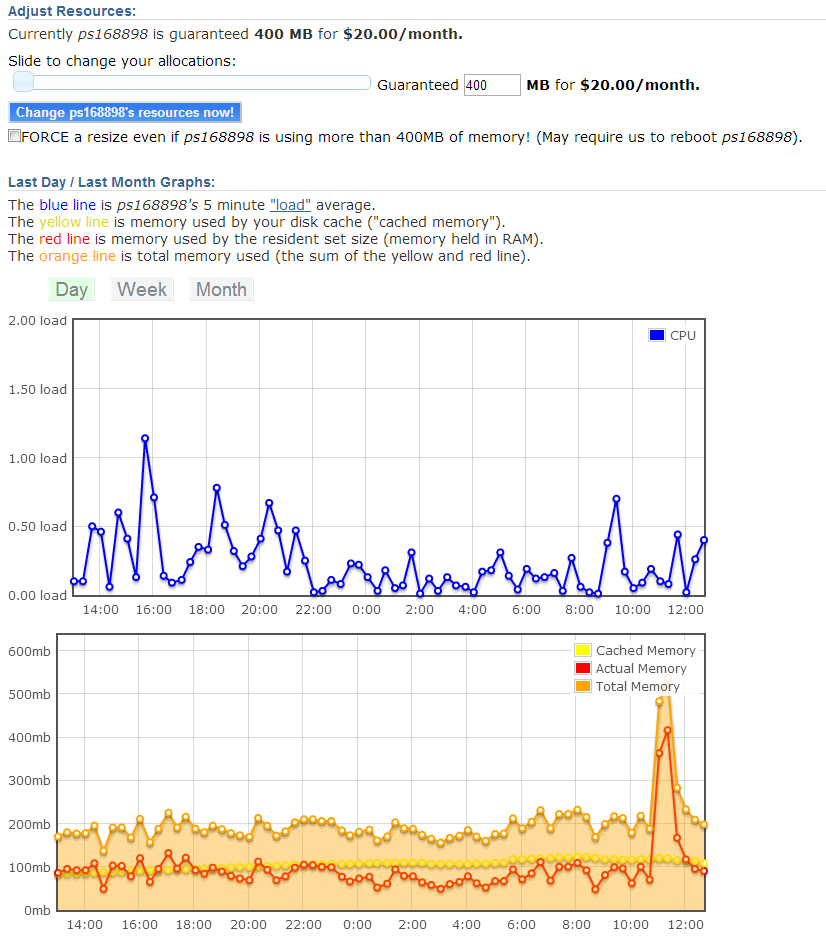Click the highest CPU load peak point

145,439
